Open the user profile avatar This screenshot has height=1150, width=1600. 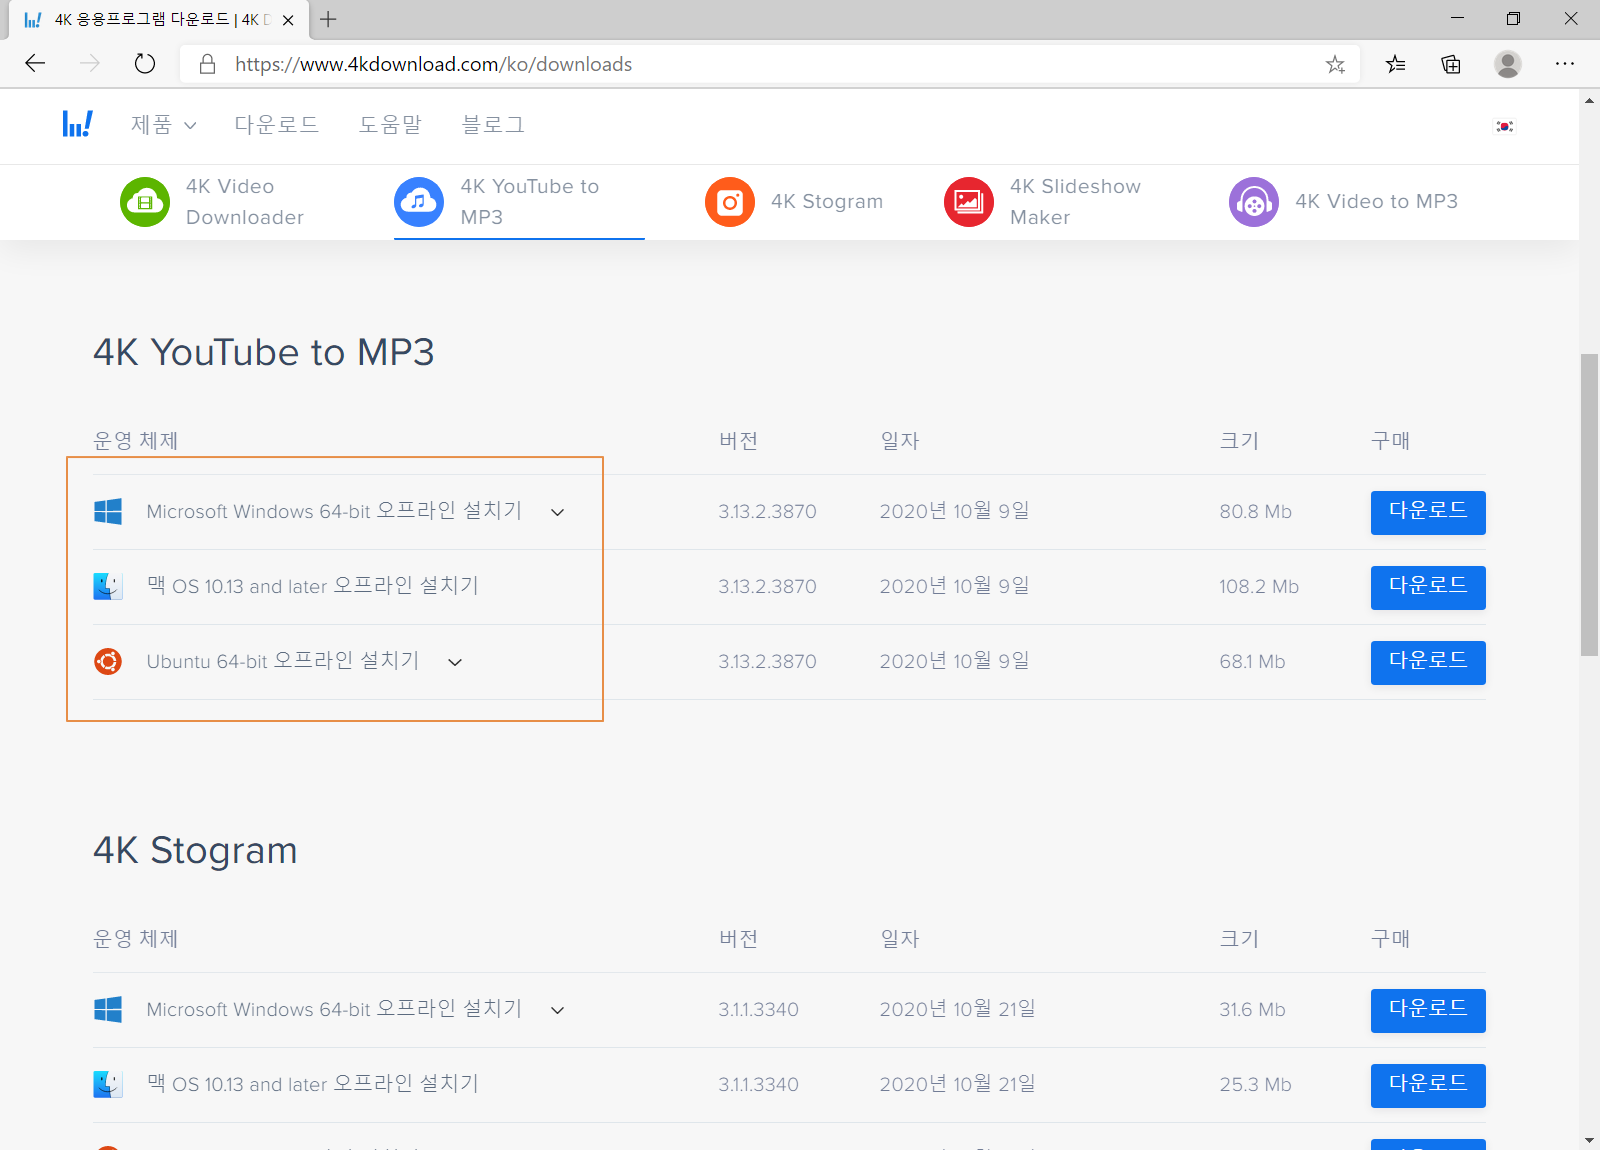pyautogui.click(x=1508, y=64)
